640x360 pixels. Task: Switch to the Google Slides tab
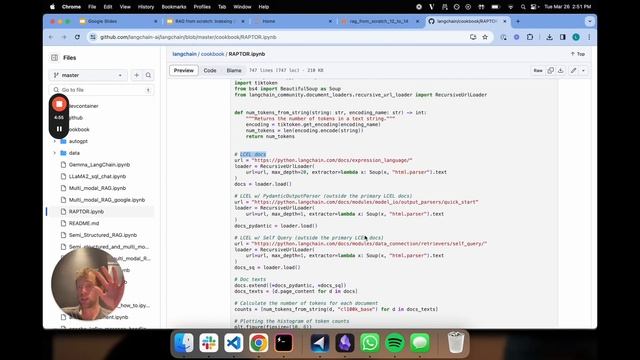119,21
